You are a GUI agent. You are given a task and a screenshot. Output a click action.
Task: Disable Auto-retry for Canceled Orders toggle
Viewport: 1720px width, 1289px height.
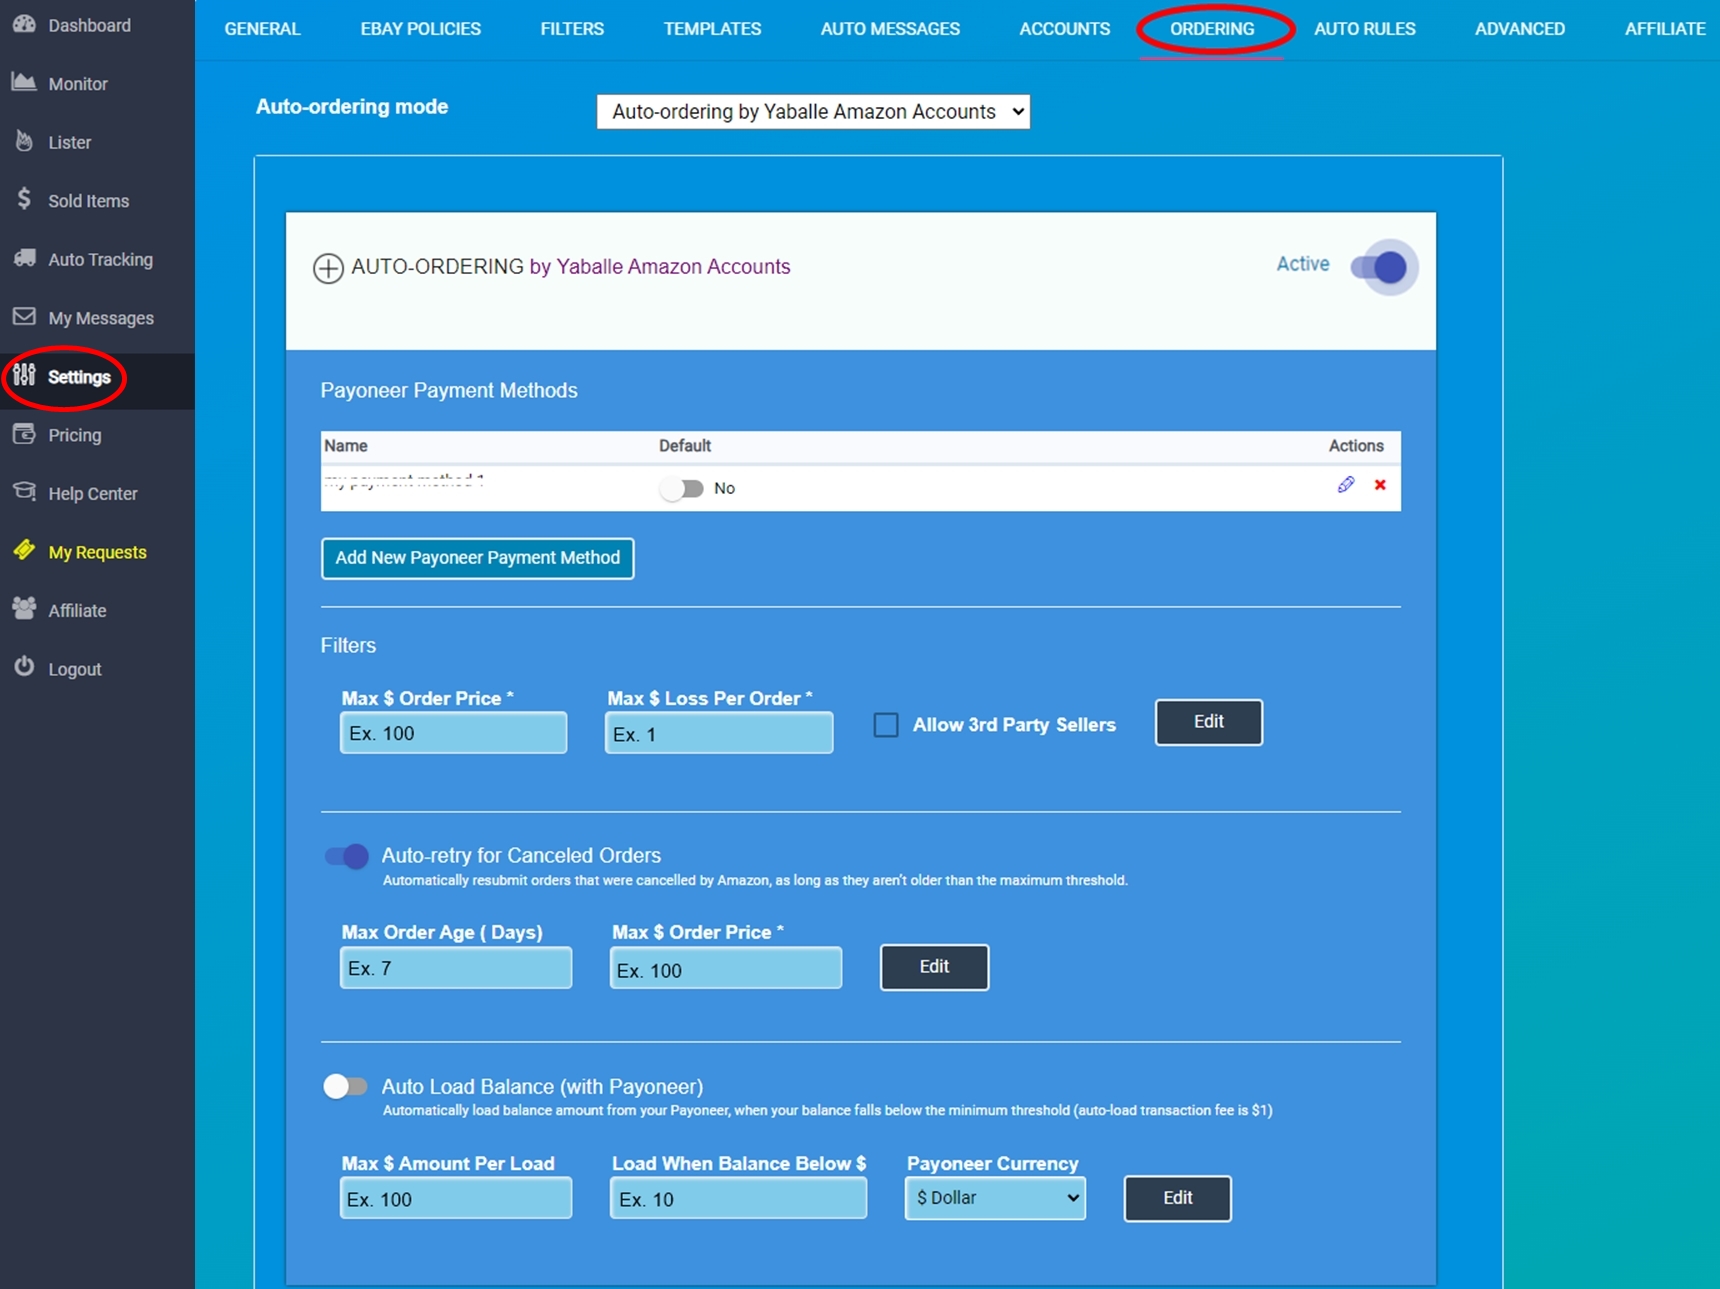pyautogui.click(x=346, y=856)
